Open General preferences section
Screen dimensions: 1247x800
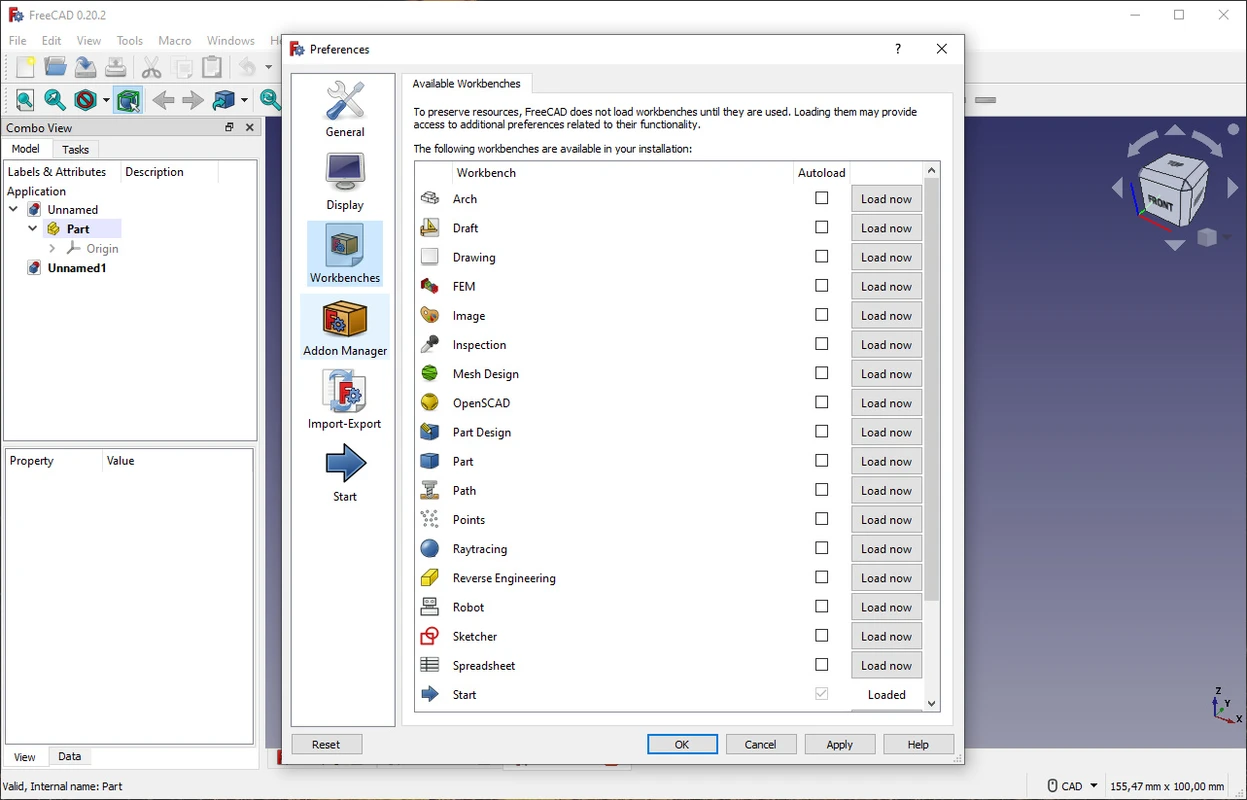pyautogui.click(x=345, y=109)
